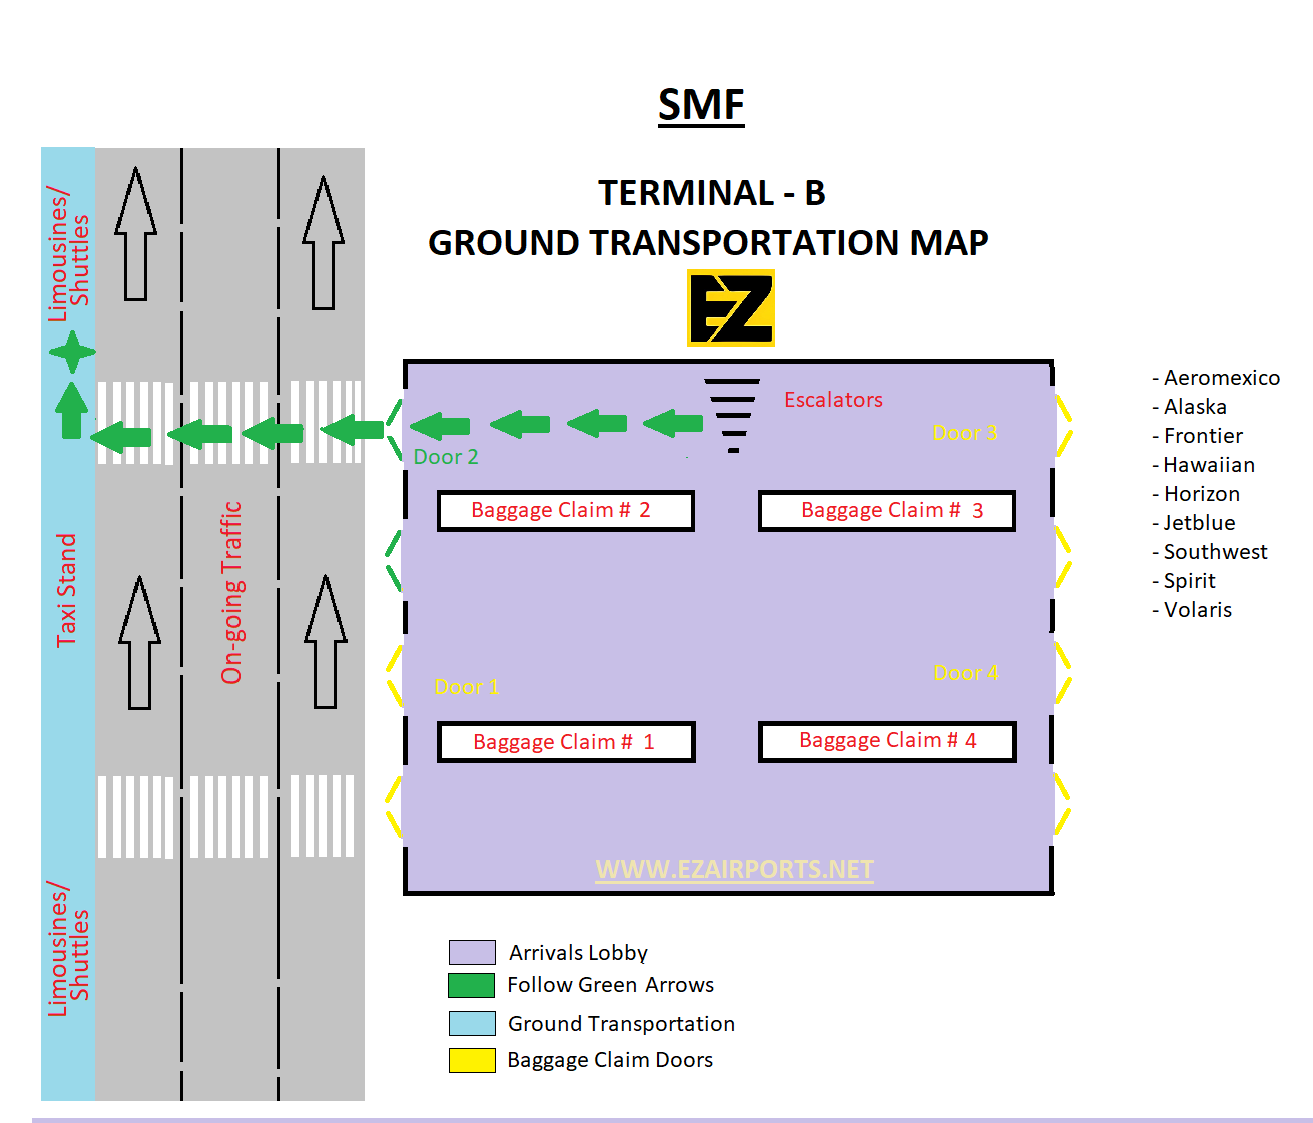Click the green four-point star marker
The height and width of the screenshot is (1123, 1313).
point(72,352)
